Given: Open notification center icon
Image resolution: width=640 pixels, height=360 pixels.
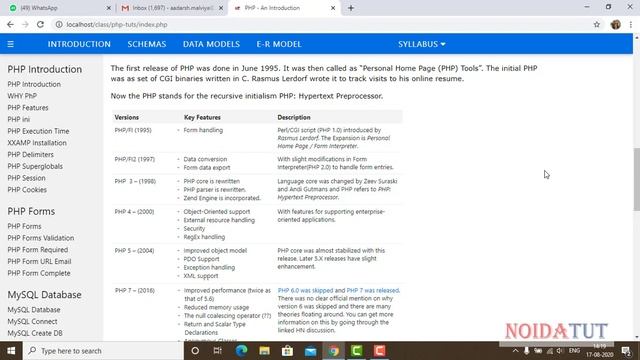Looking at the screenshot, I should tap(626, 351).
